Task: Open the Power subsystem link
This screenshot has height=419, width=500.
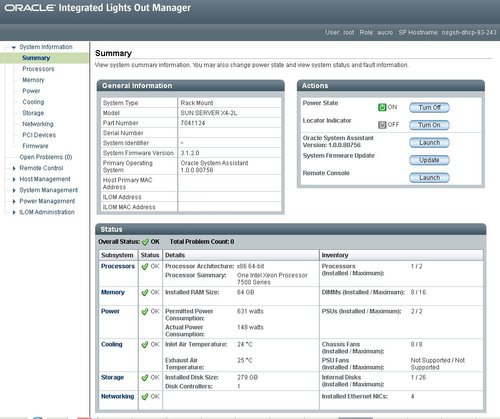Action: point(110,311)
